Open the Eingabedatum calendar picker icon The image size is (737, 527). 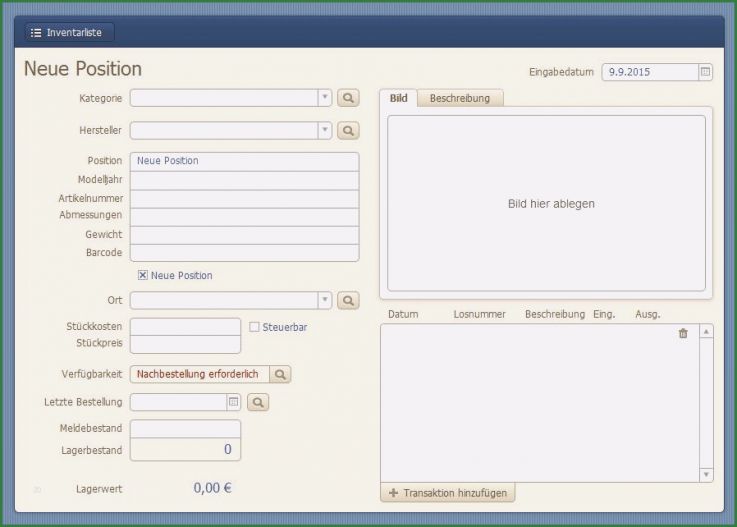tap(705, 72)
